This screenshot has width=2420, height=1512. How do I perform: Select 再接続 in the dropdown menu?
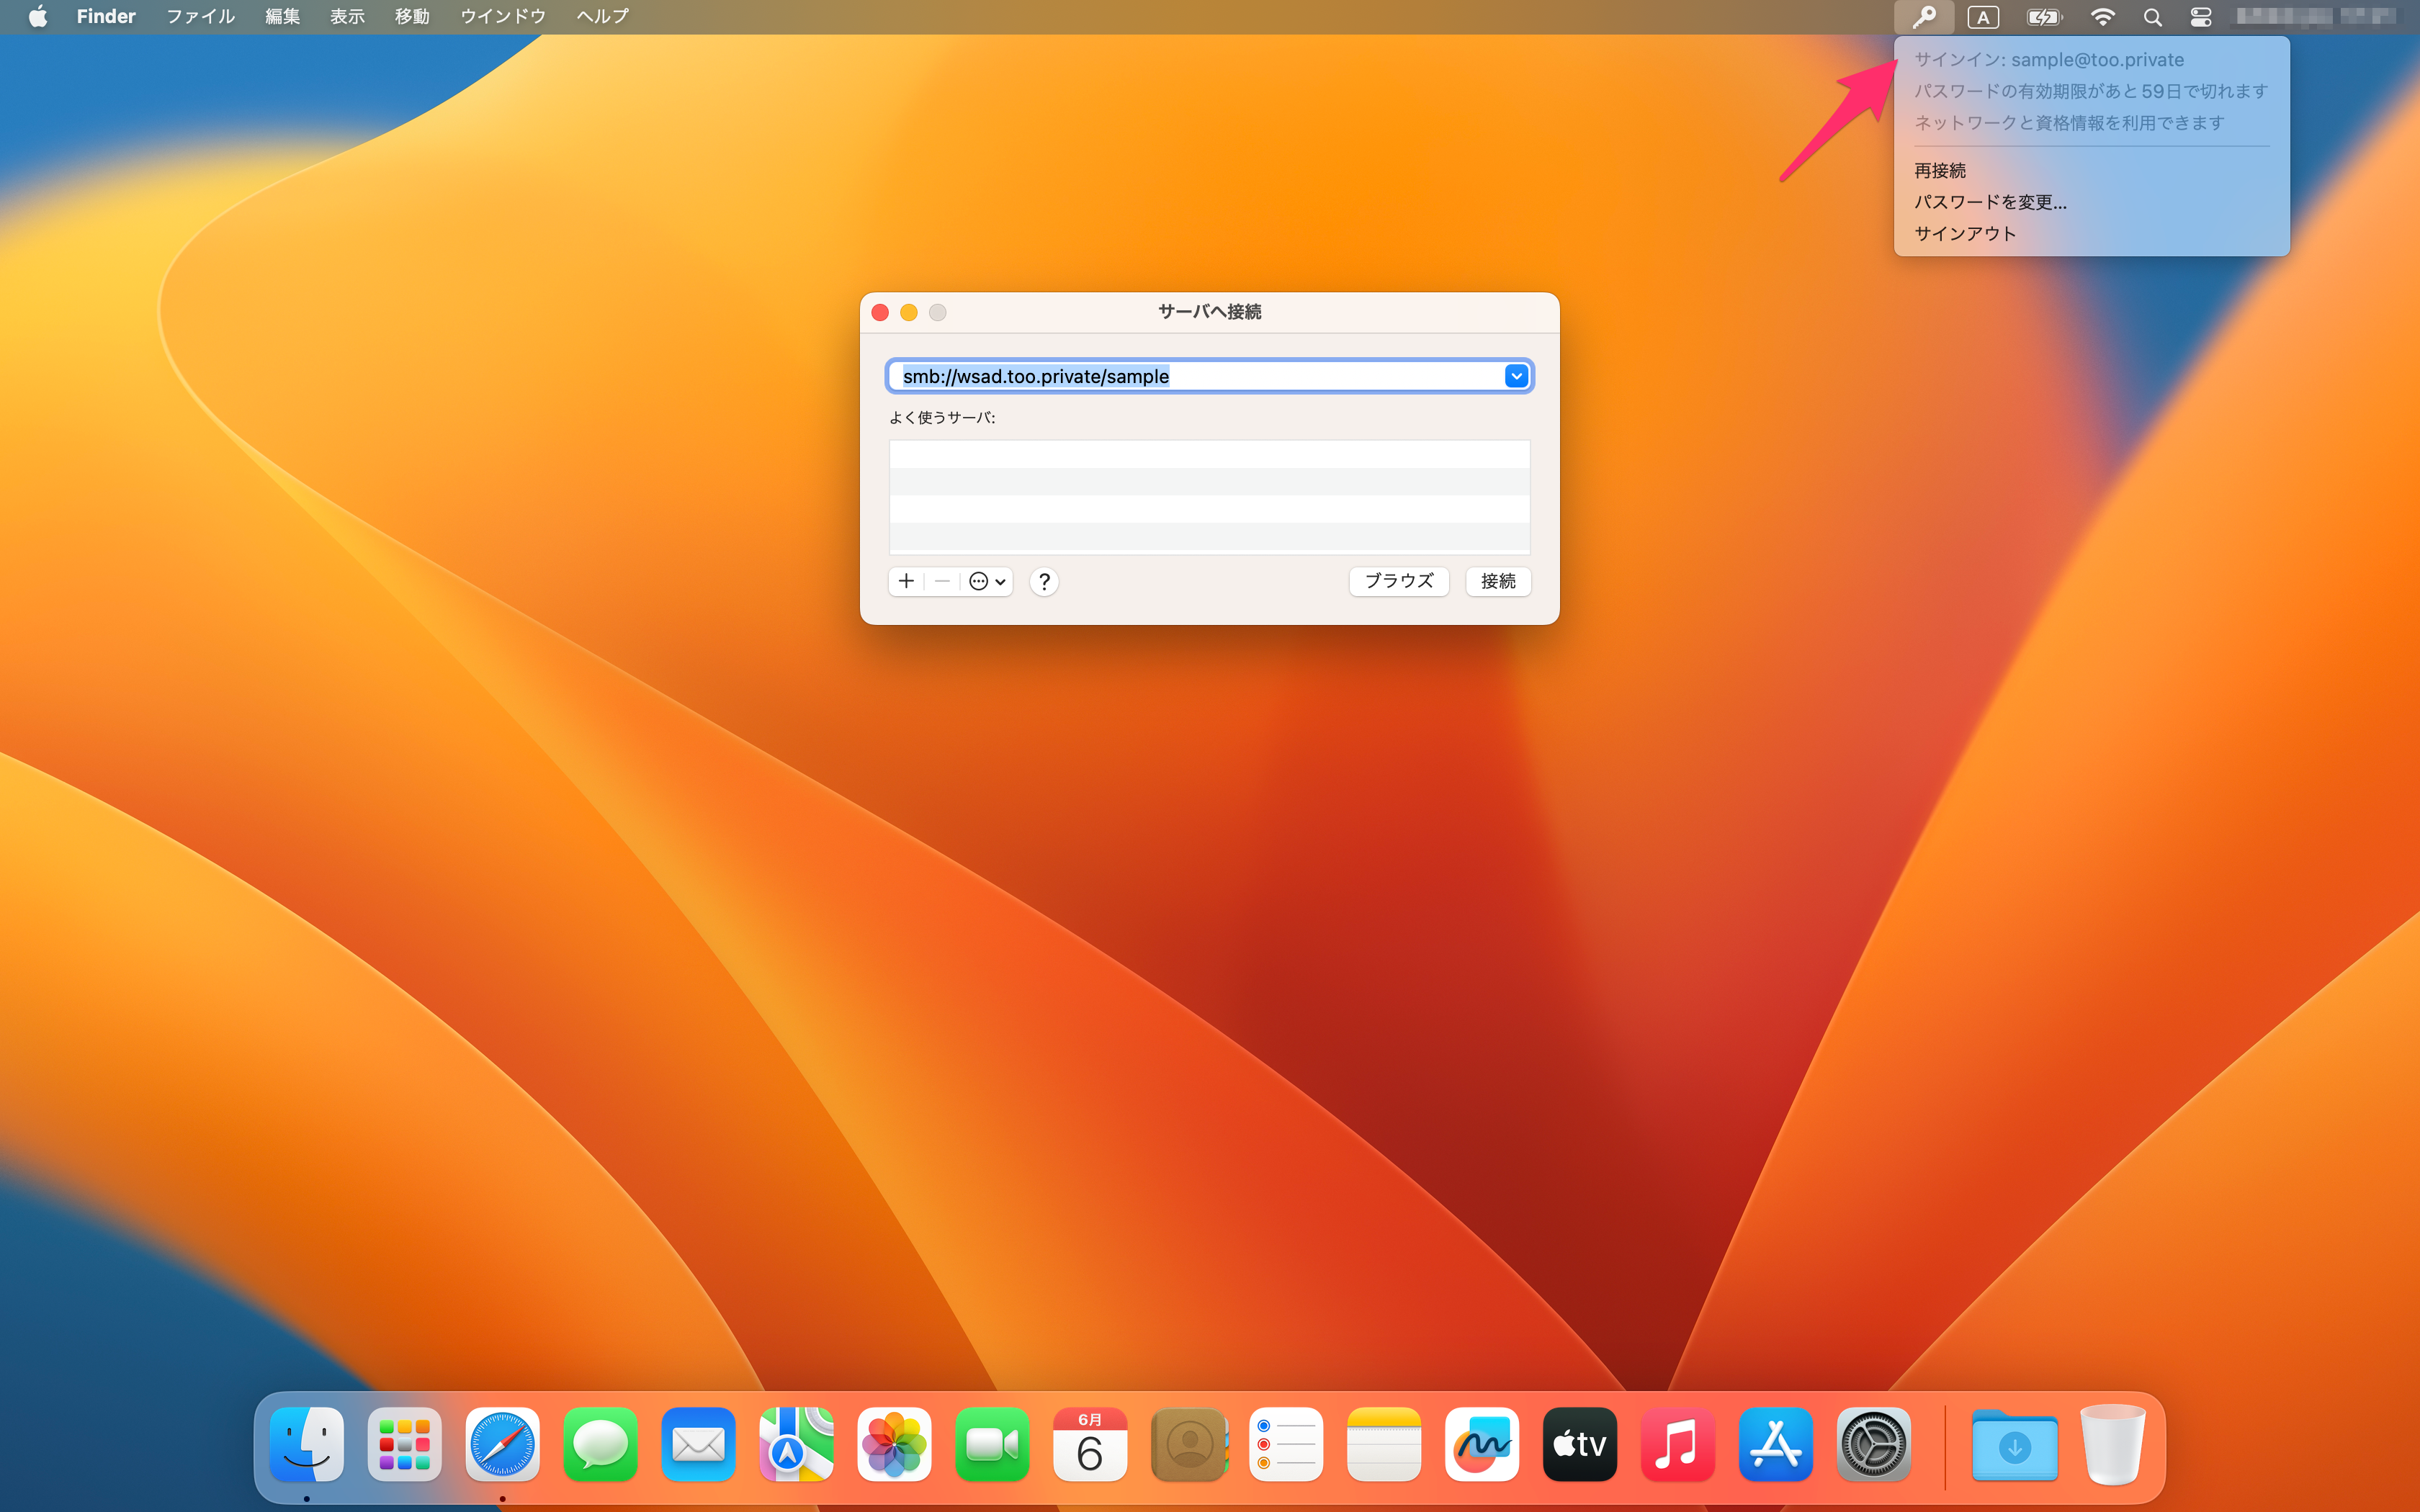2091,171
